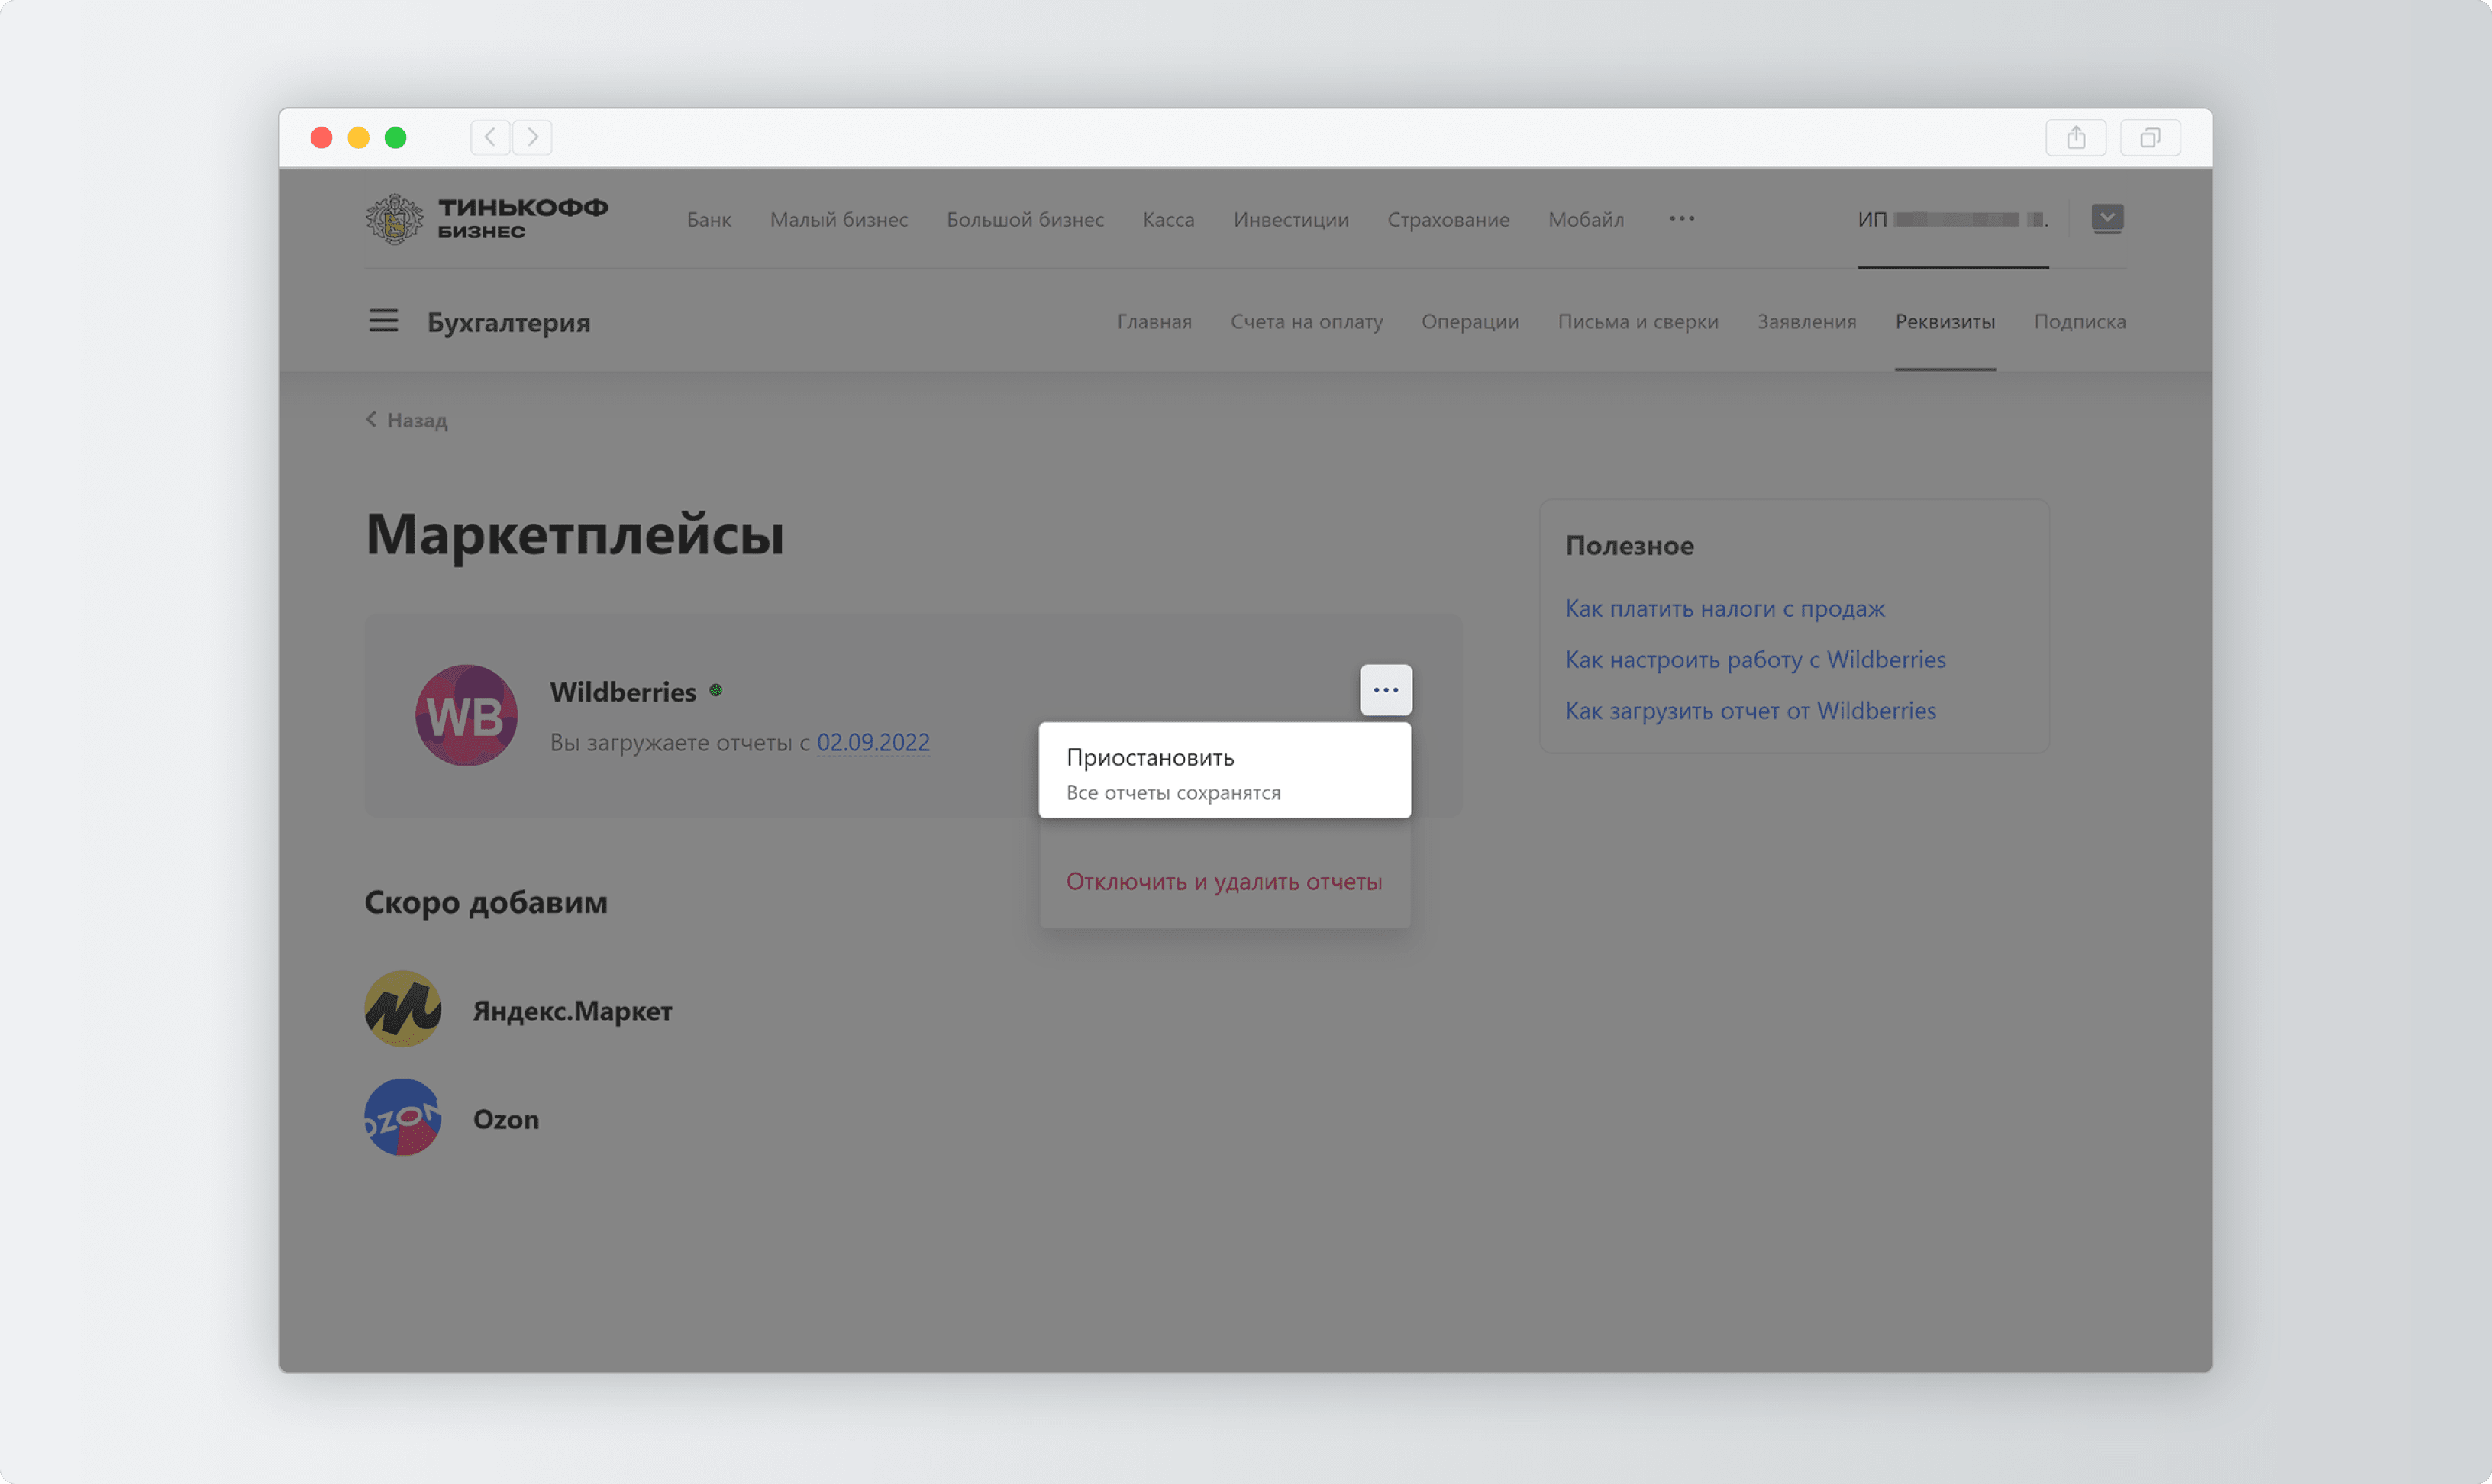Click the browser tabs overview icon
The image size is (2492, 1484).
(2149, 138)
